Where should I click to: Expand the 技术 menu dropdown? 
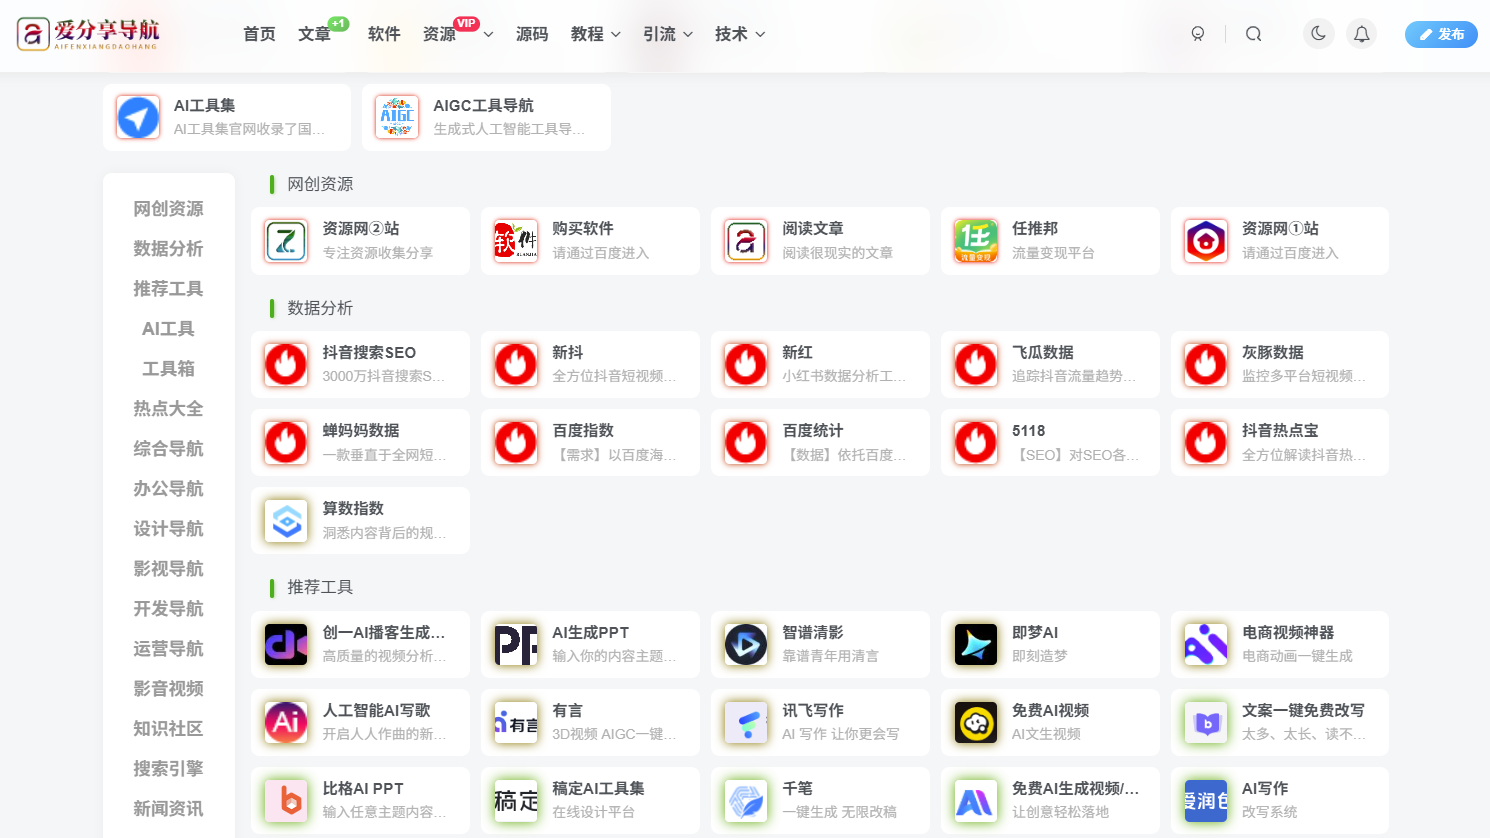pyautogui.click(x=760, y=34)
